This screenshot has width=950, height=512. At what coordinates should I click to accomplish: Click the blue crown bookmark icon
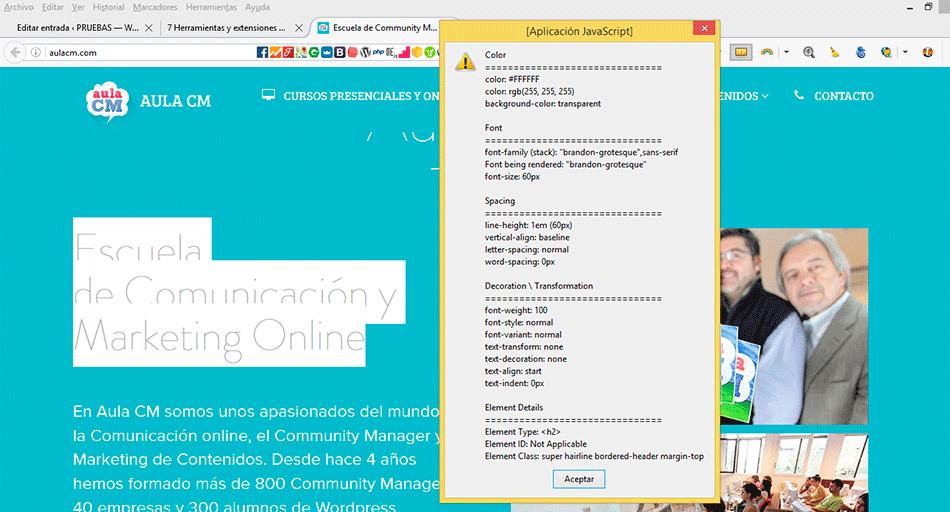click(327, 52)
